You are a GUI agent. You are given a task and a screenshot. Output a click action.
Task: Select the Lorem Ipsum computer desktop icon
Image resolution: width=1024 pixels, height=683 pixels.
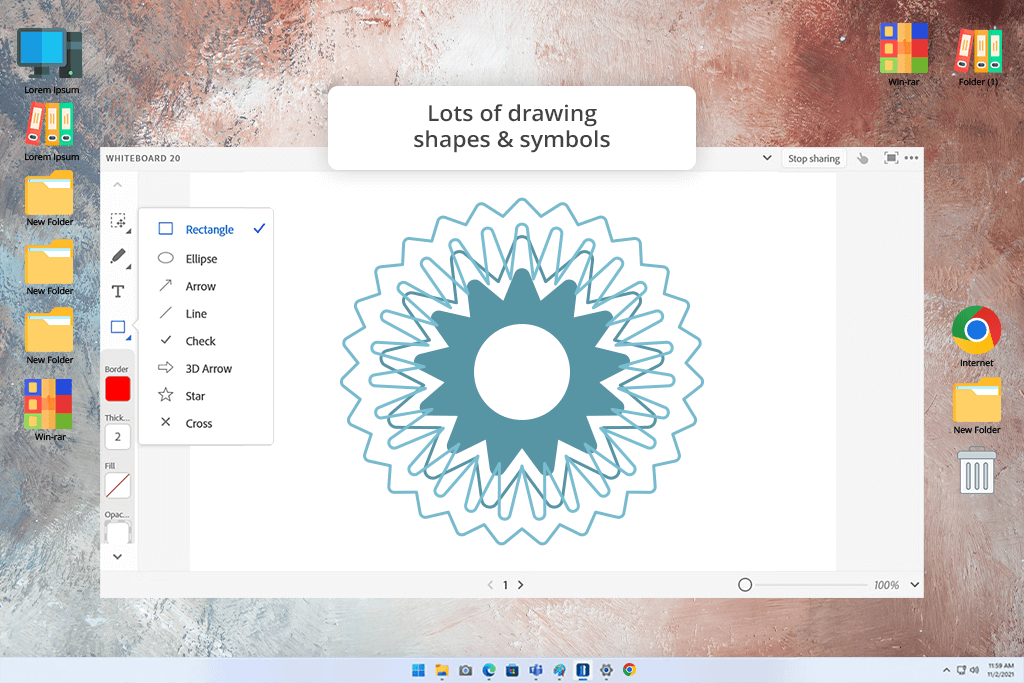(51, 60)
